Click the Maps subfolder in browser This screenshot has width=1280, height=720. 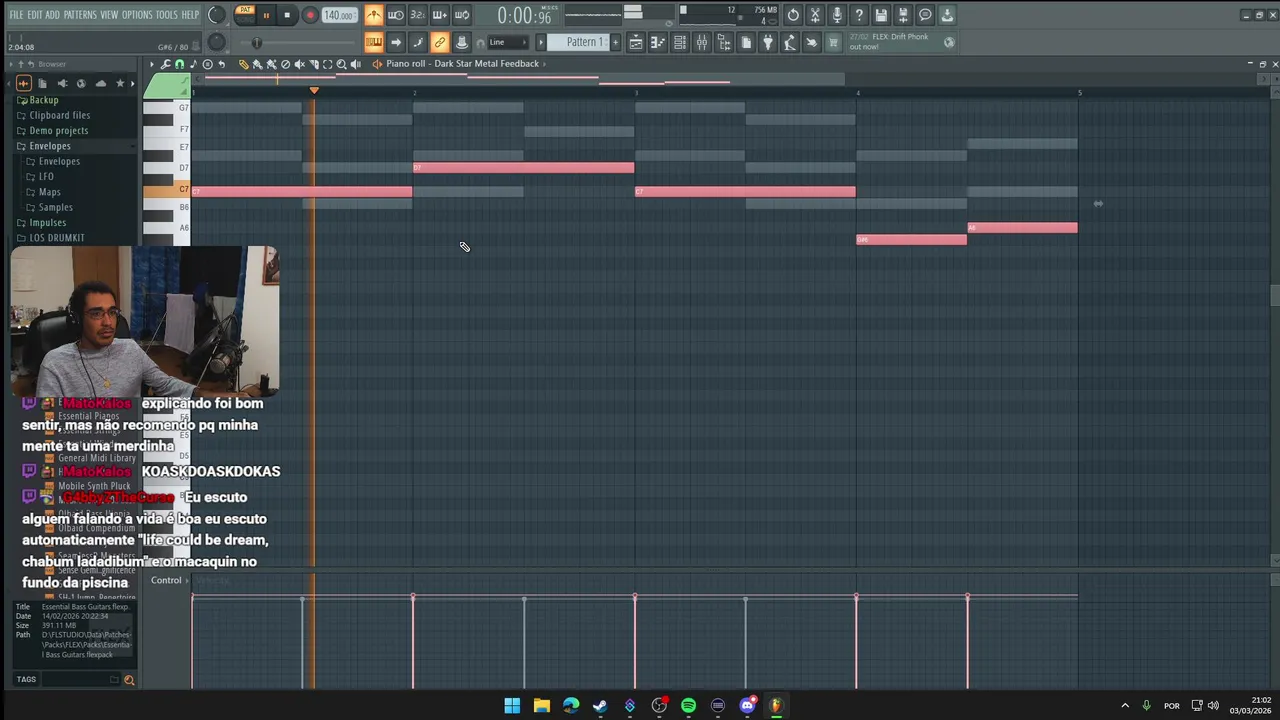[x=49, y=192]
